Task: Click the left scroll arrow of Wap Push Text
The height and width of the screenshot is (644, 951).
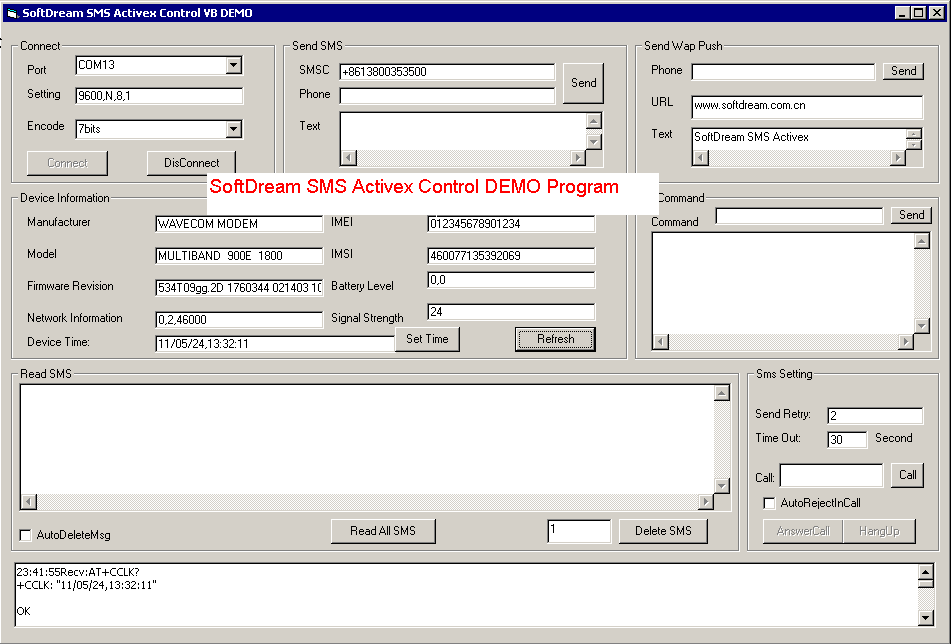Action: point(701,158)
